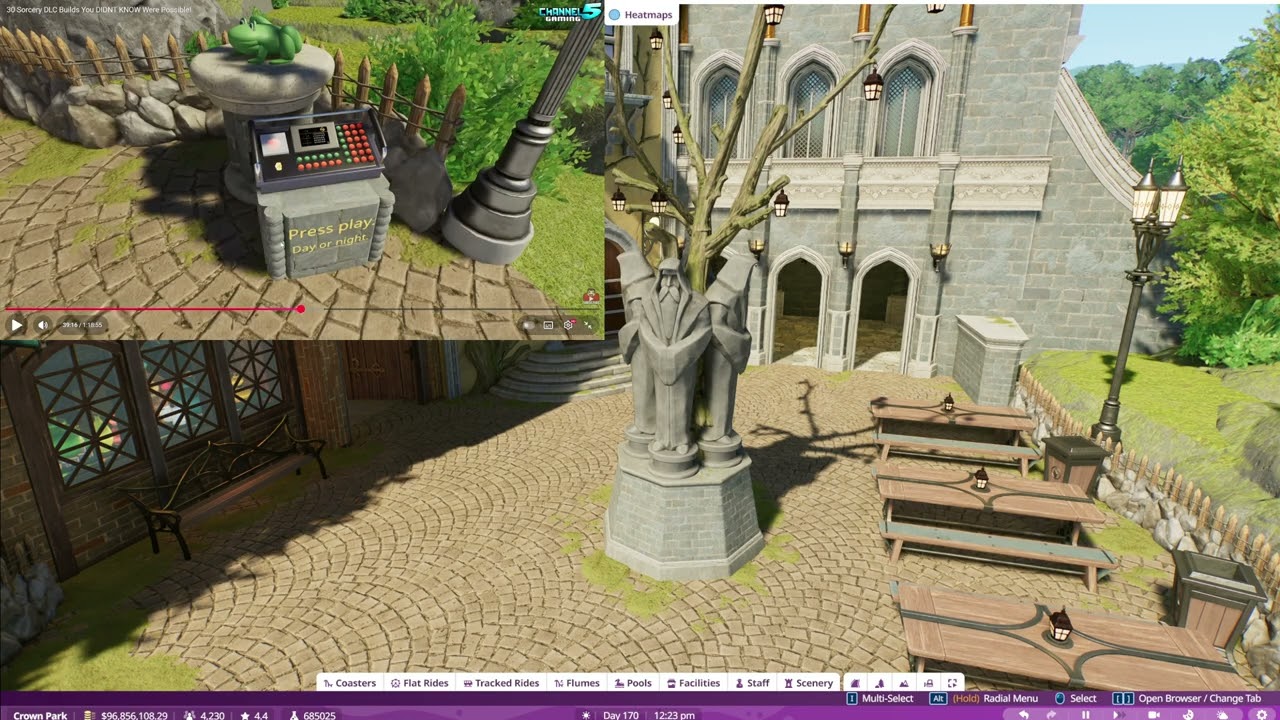
Task: Click the Sorcery DLC Builds video title
Action: click(x=98, y=9)
